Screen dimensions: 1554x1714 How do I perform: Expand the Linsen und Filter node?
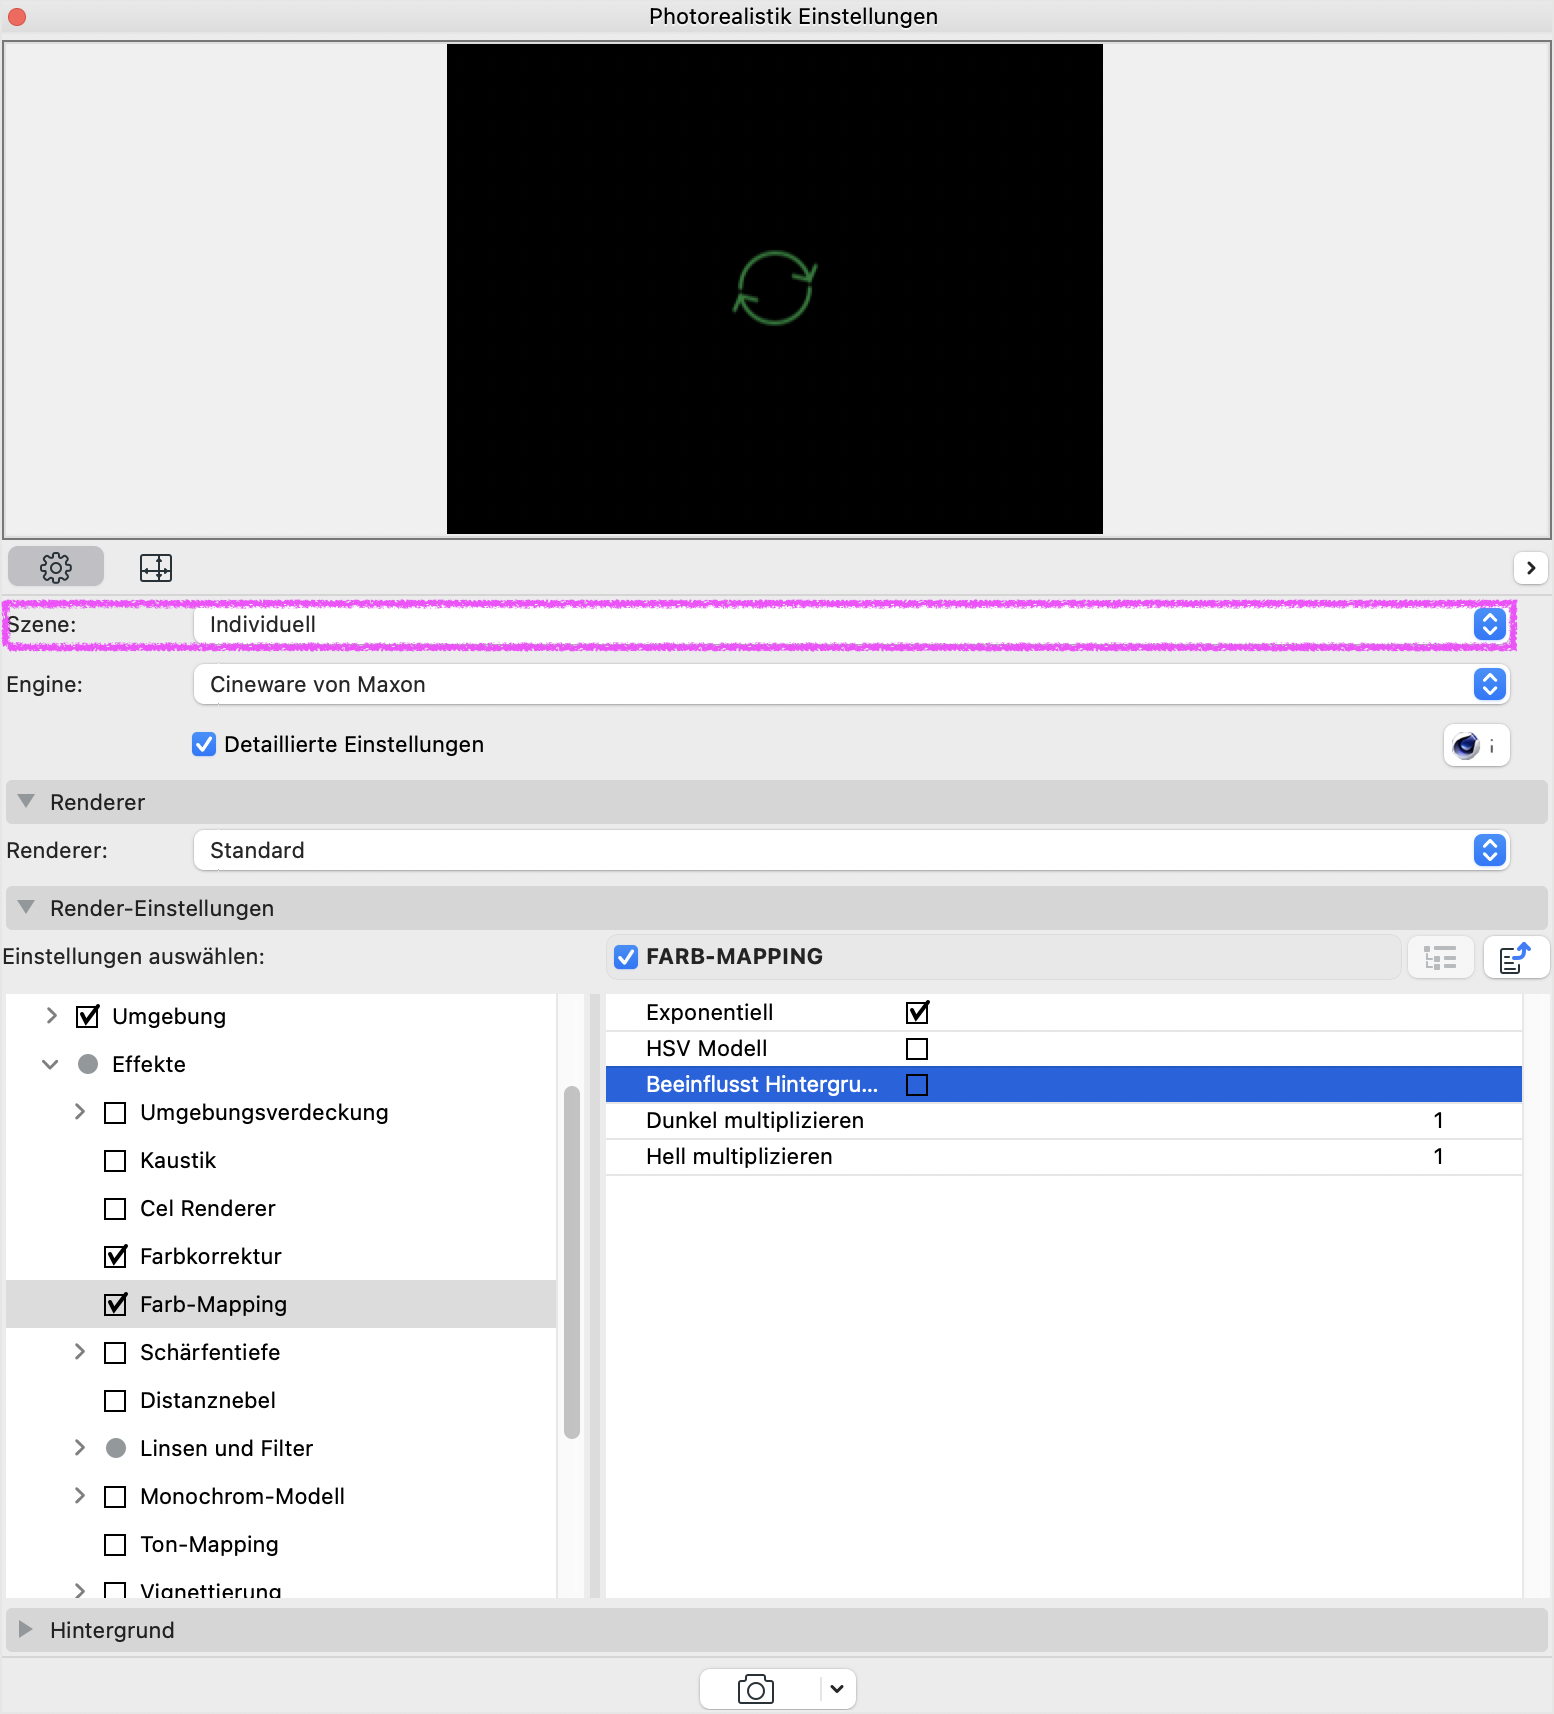coord(80,1448)
